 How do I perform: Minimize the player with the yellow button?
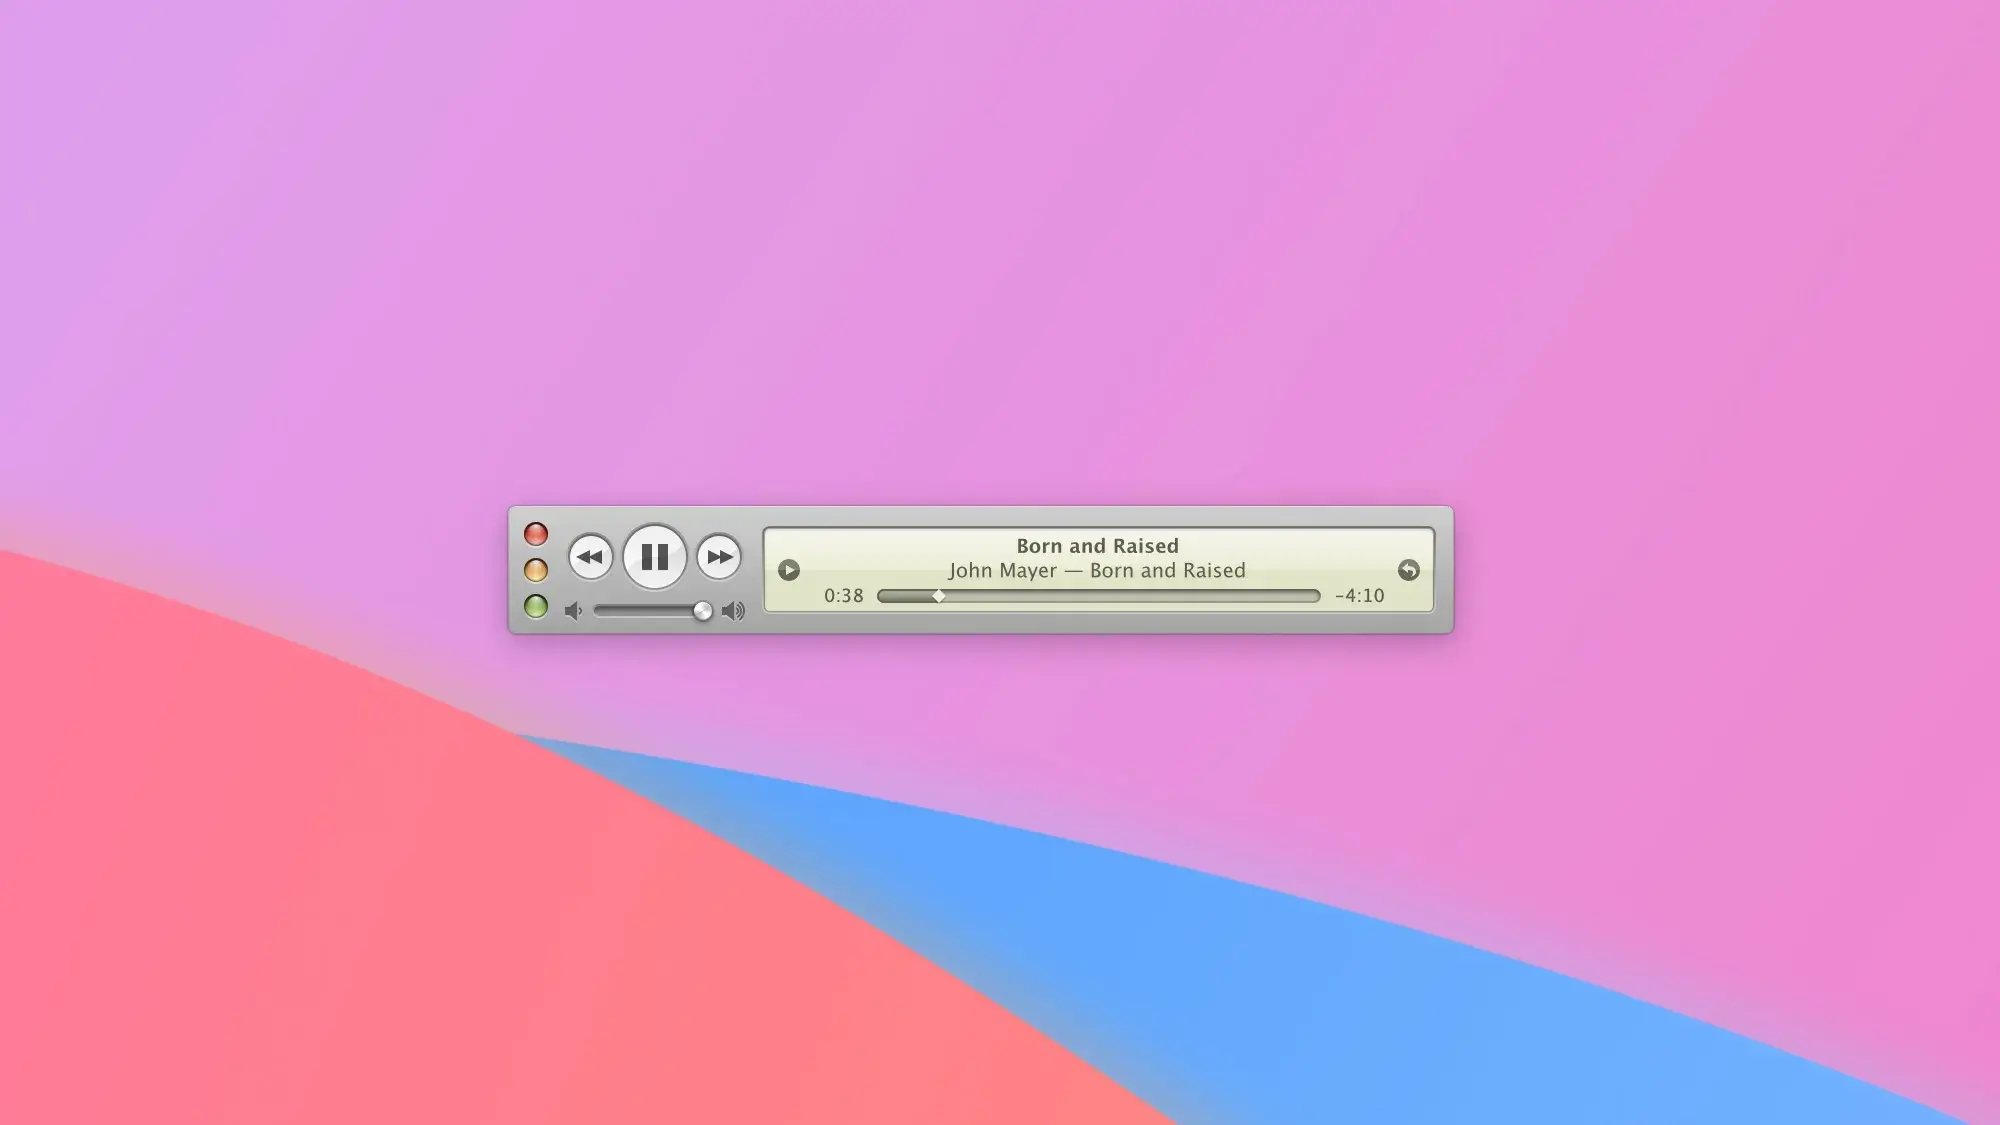pos(536,570)
